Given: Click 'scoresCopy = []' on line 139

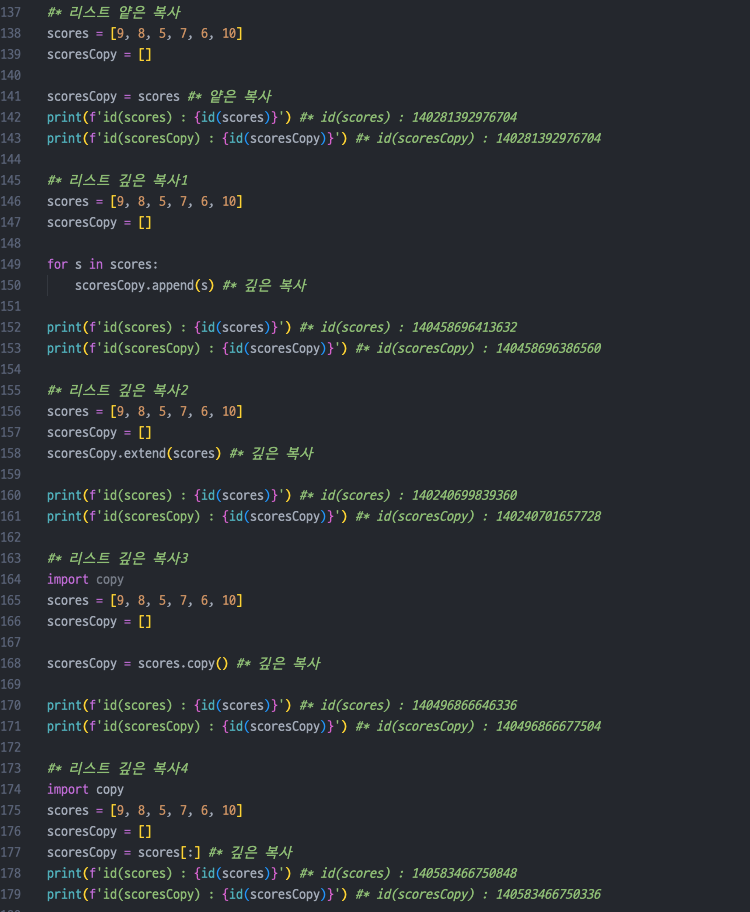Looking at the screenshot, I should pos(99,55).
